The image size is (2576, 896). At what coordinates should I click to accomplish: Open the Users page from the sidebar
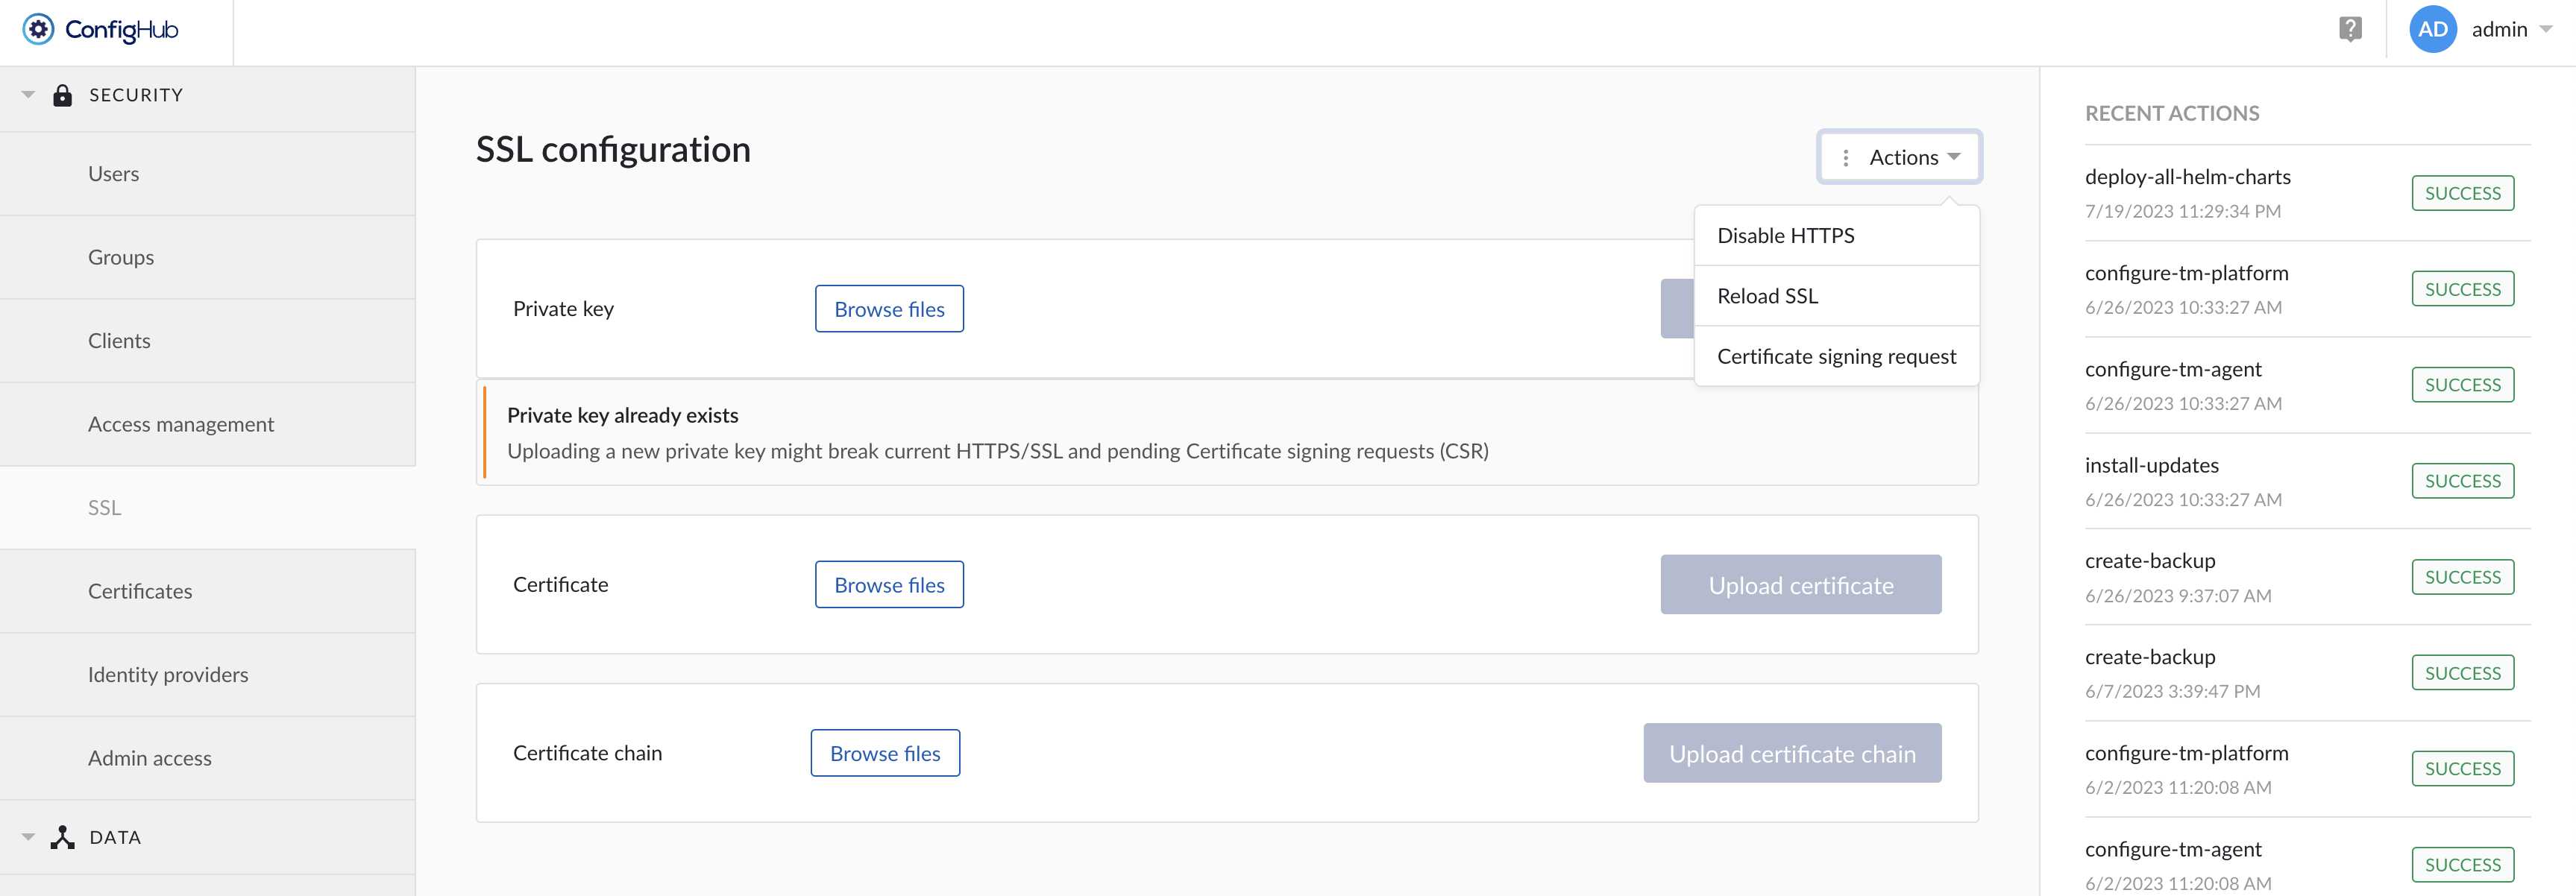112,173
